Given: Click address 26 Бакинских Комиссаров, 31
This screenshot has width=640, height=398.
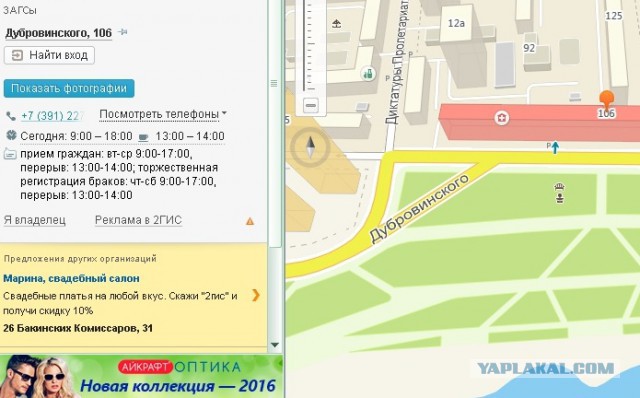Looking at the screenshot, I should (78, 328).
